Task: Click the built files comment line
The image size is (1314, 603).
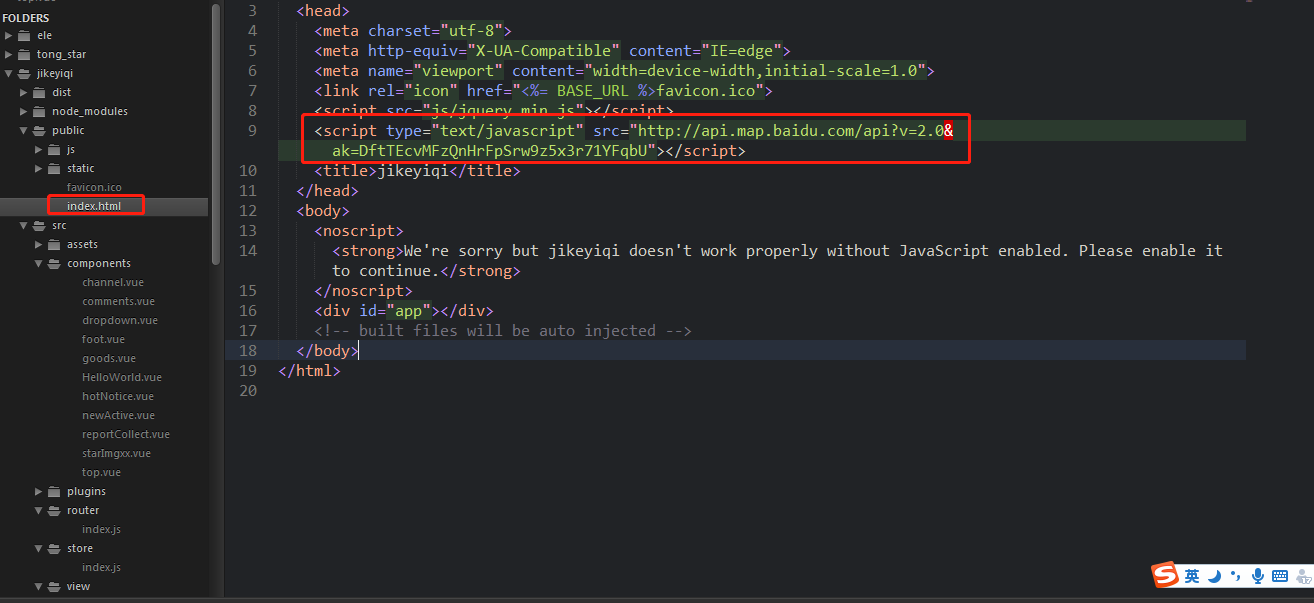Action: [503, 330]
